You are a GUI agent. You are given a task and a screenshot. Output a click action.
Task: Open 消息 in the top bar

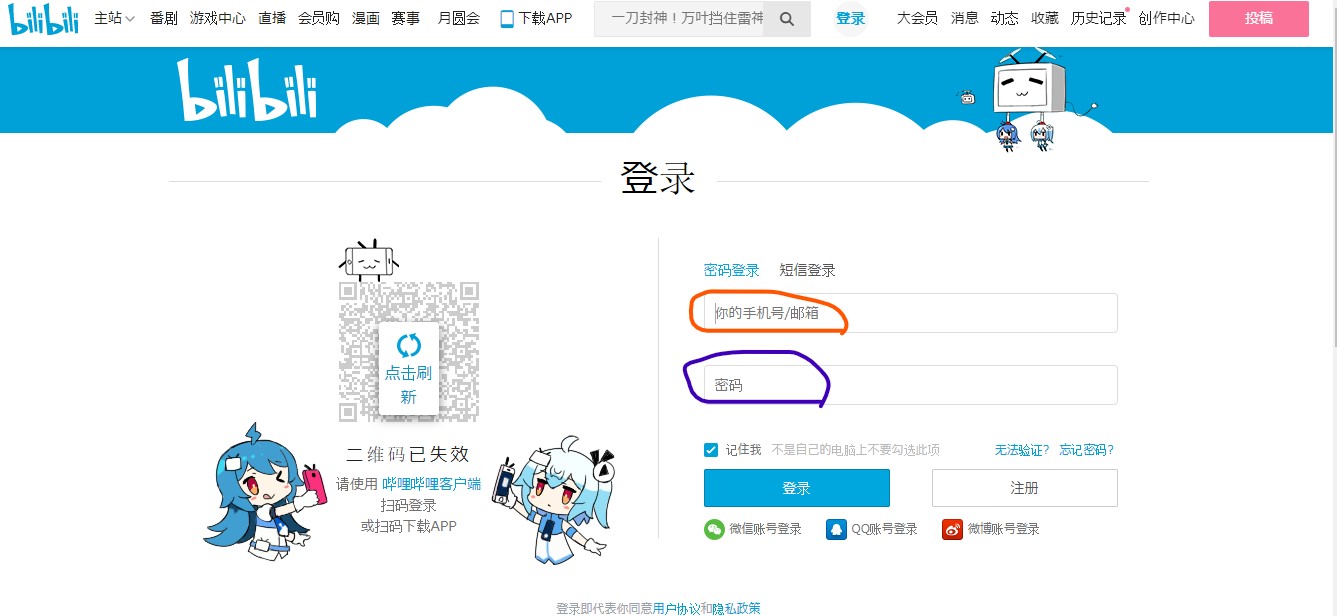pos(965,18)
